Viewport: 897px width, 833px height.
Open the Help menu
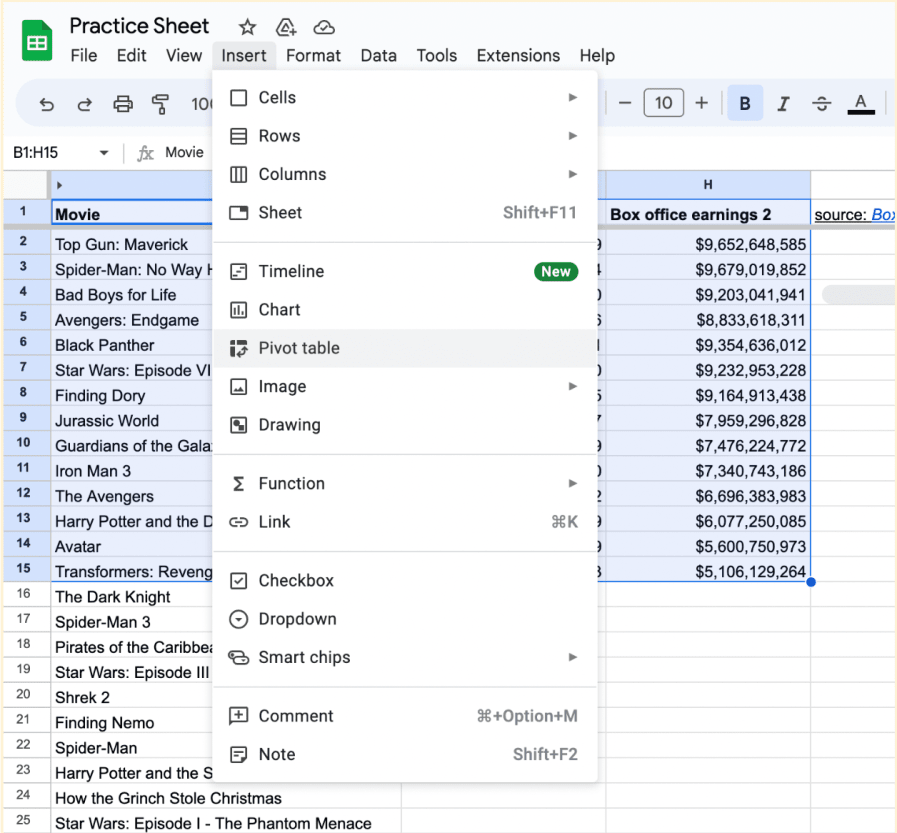click(597, 55)
